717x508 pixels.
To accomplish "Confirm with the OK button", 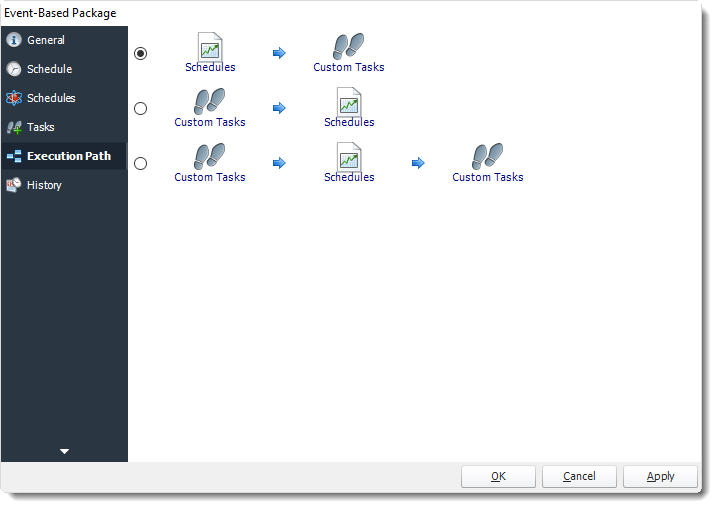I will [x=498, y=476].
